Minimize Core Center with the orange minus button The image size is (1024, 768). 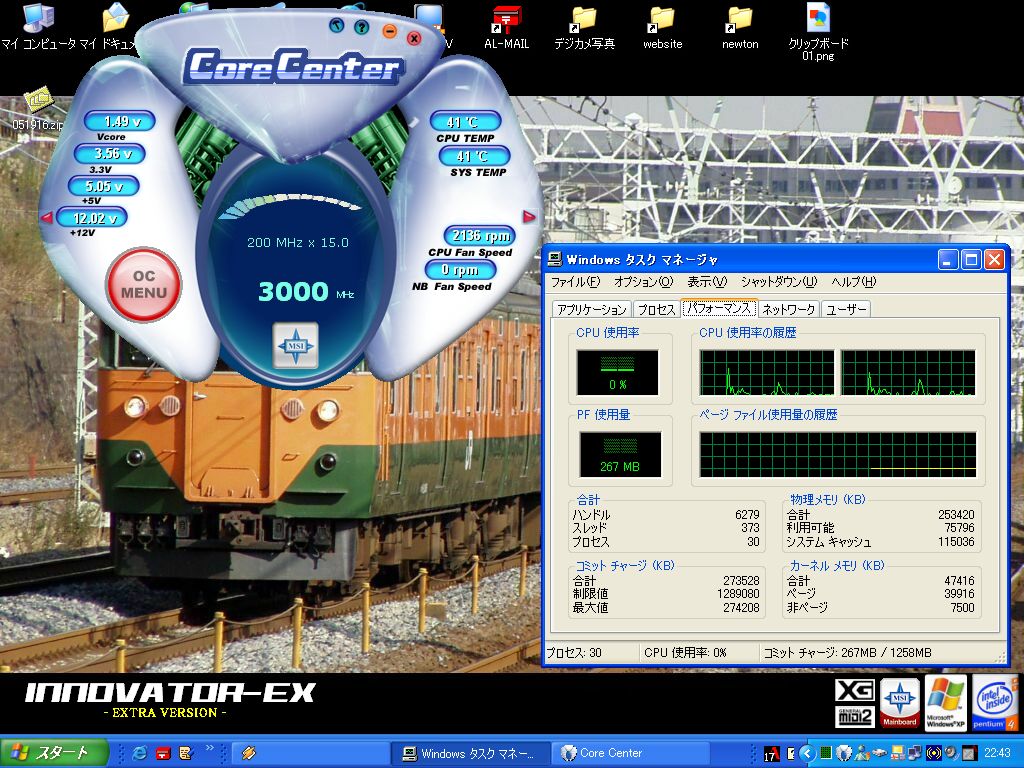pos(389,31)
